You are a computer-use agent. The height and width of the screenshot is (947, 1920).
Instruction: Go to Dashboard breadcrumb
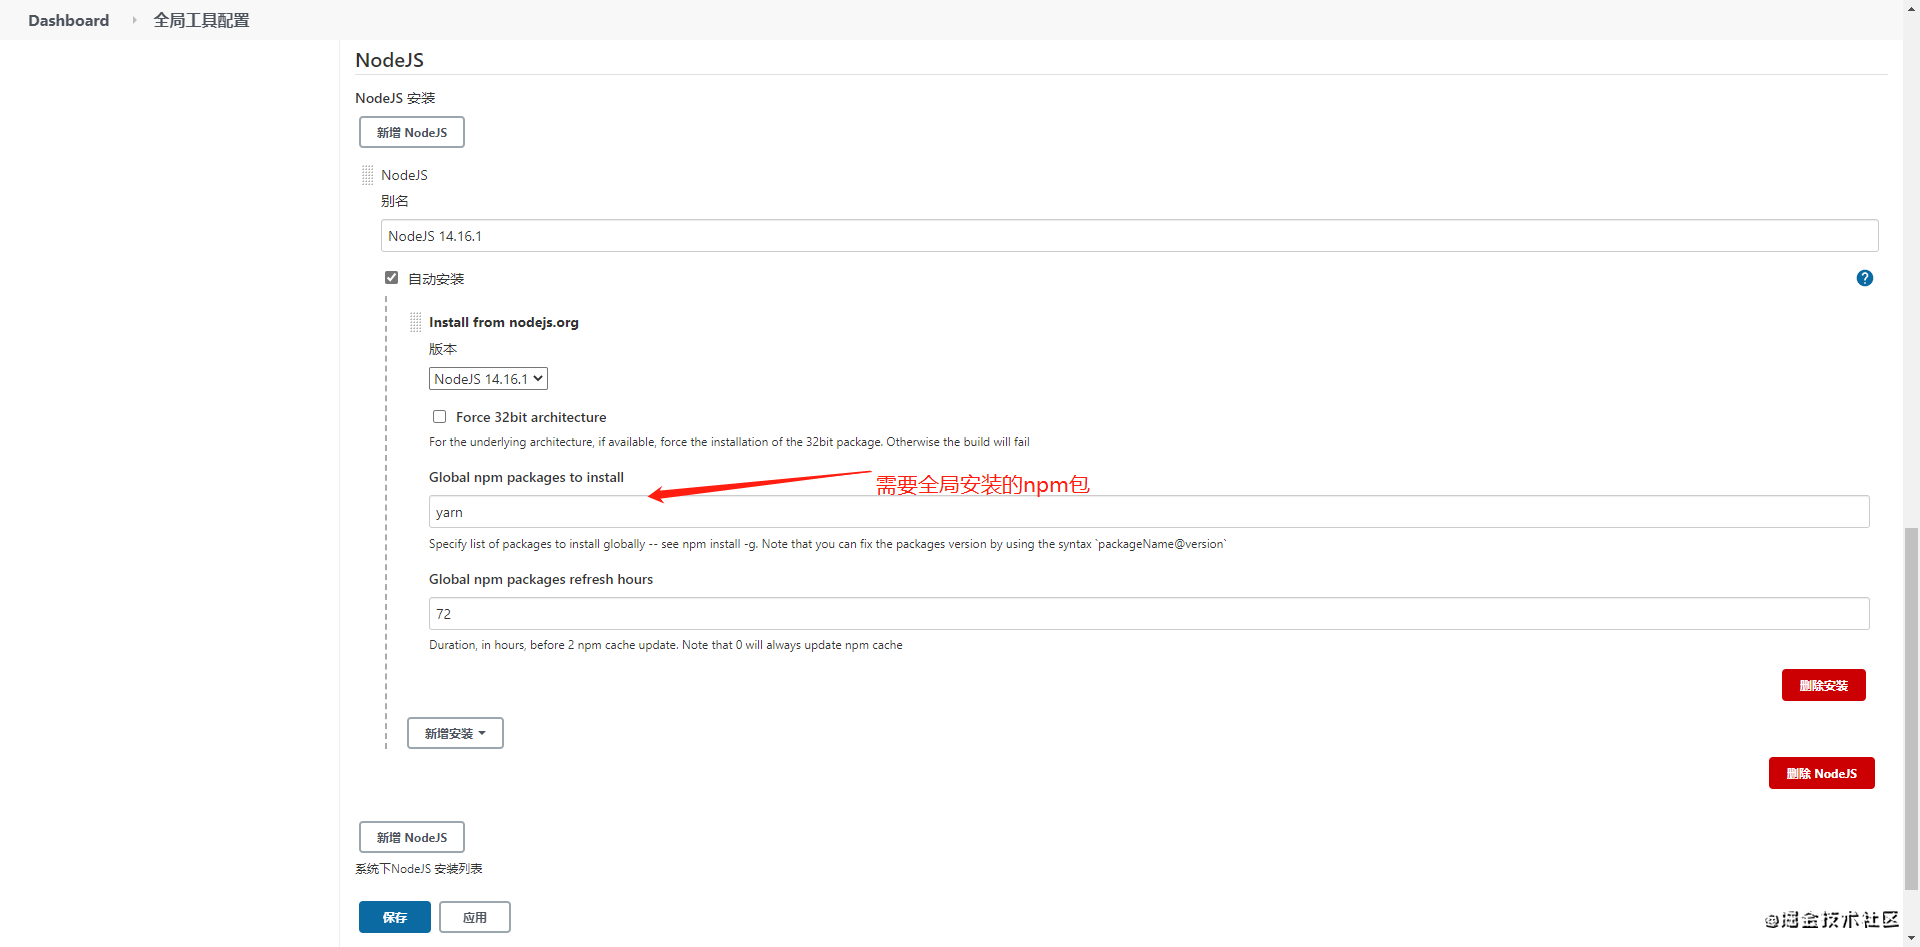tap(68, 20)
